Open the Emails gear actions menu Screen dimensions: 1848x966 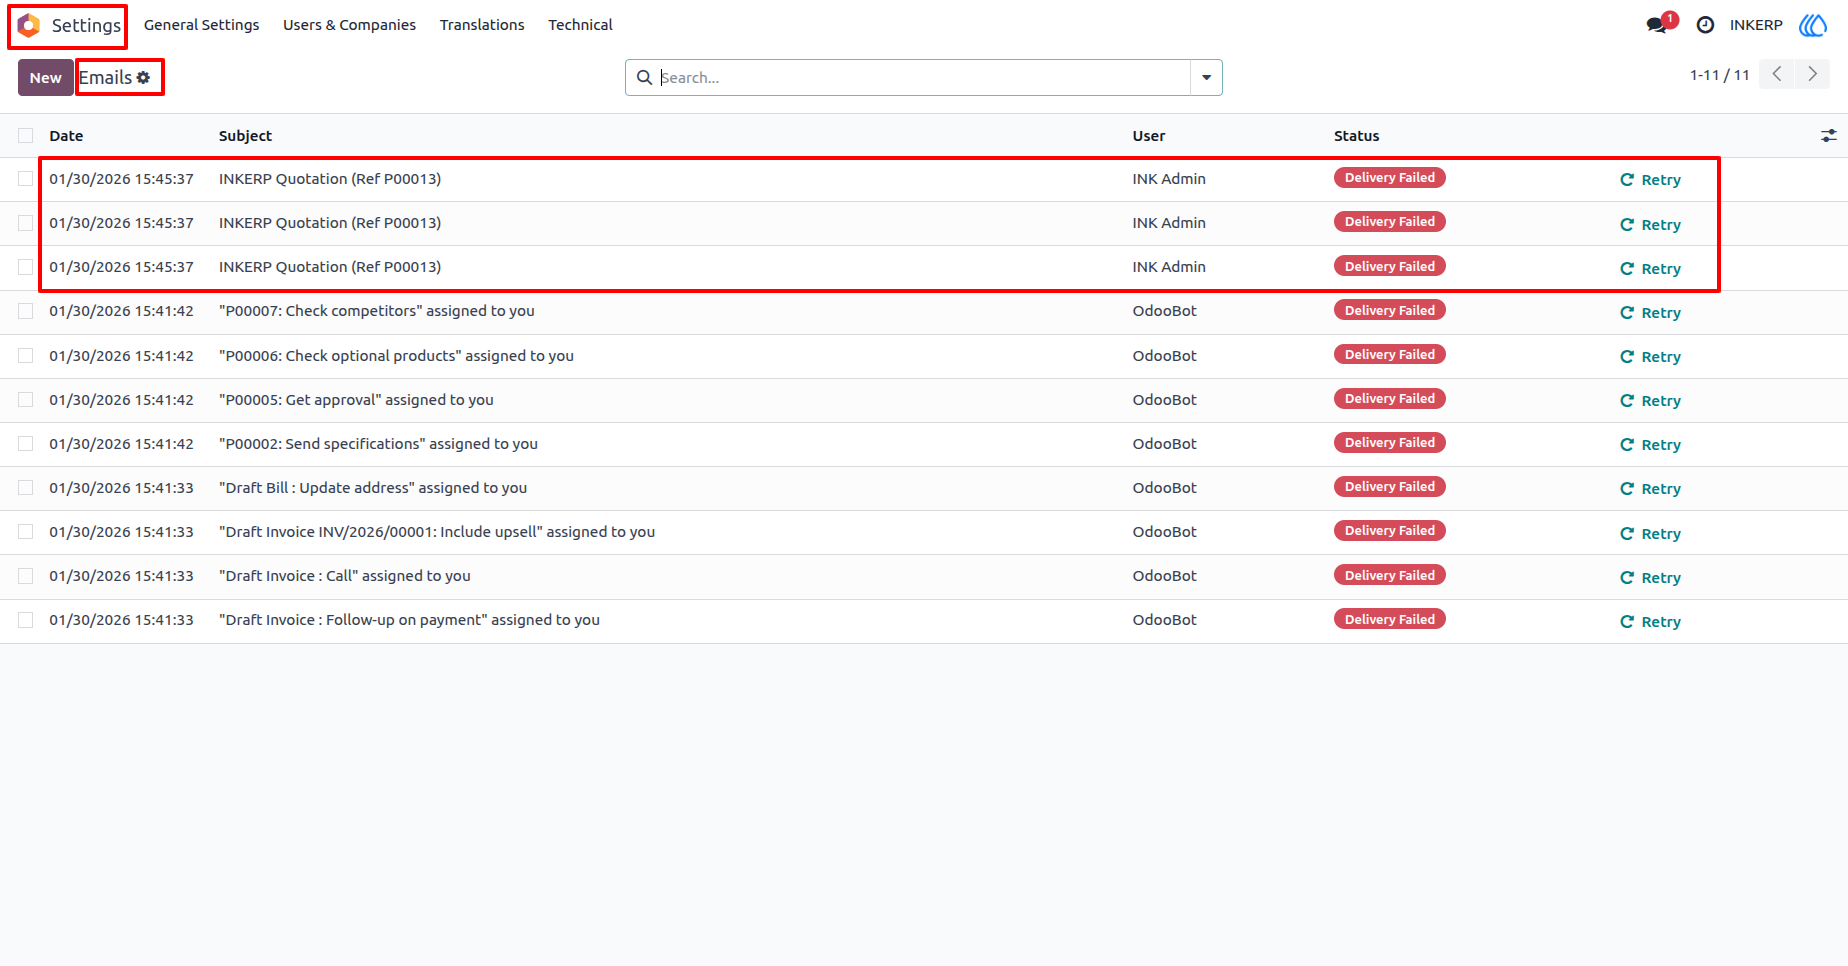tap(143, 77)
